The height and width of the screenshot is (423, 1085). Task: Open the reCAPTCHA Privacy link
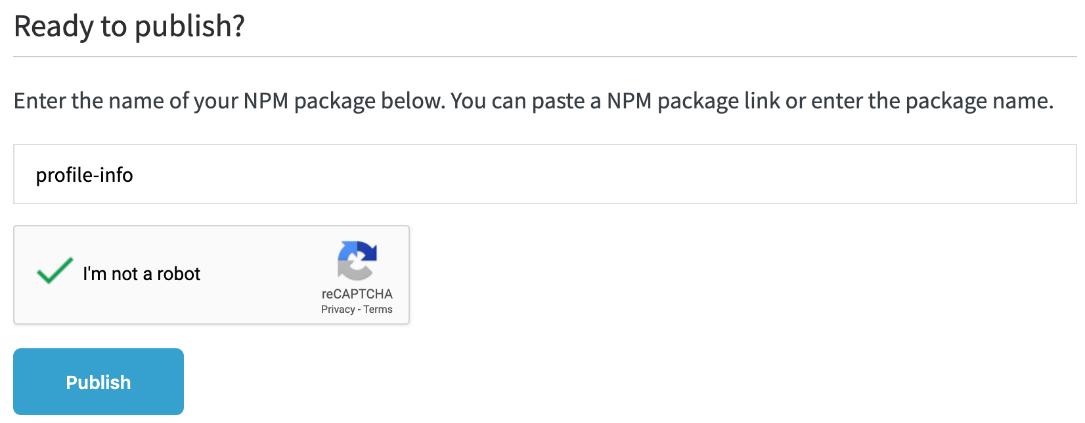338,310
